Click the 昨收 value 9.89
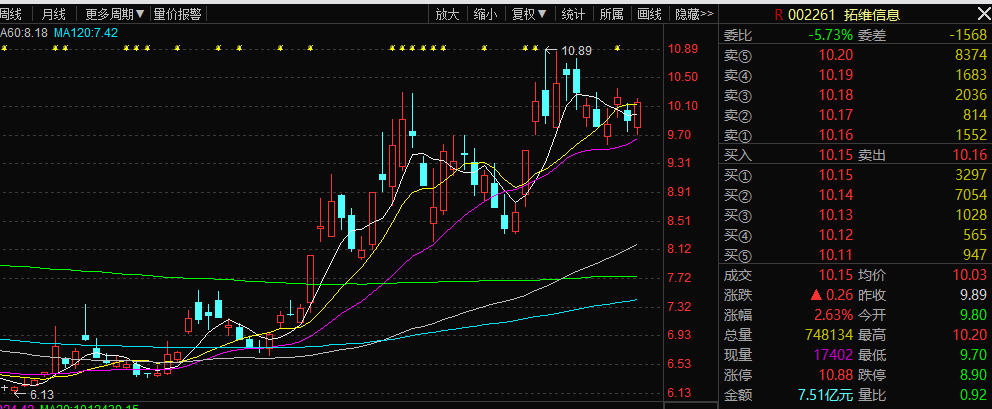The height and width of the screenshot is (409, 992). point(974,294)
